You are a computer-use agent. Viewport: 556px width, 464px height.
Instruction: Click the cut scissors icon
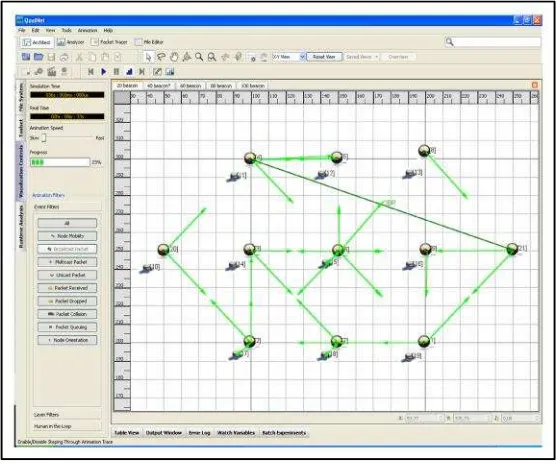click(79, 57)
